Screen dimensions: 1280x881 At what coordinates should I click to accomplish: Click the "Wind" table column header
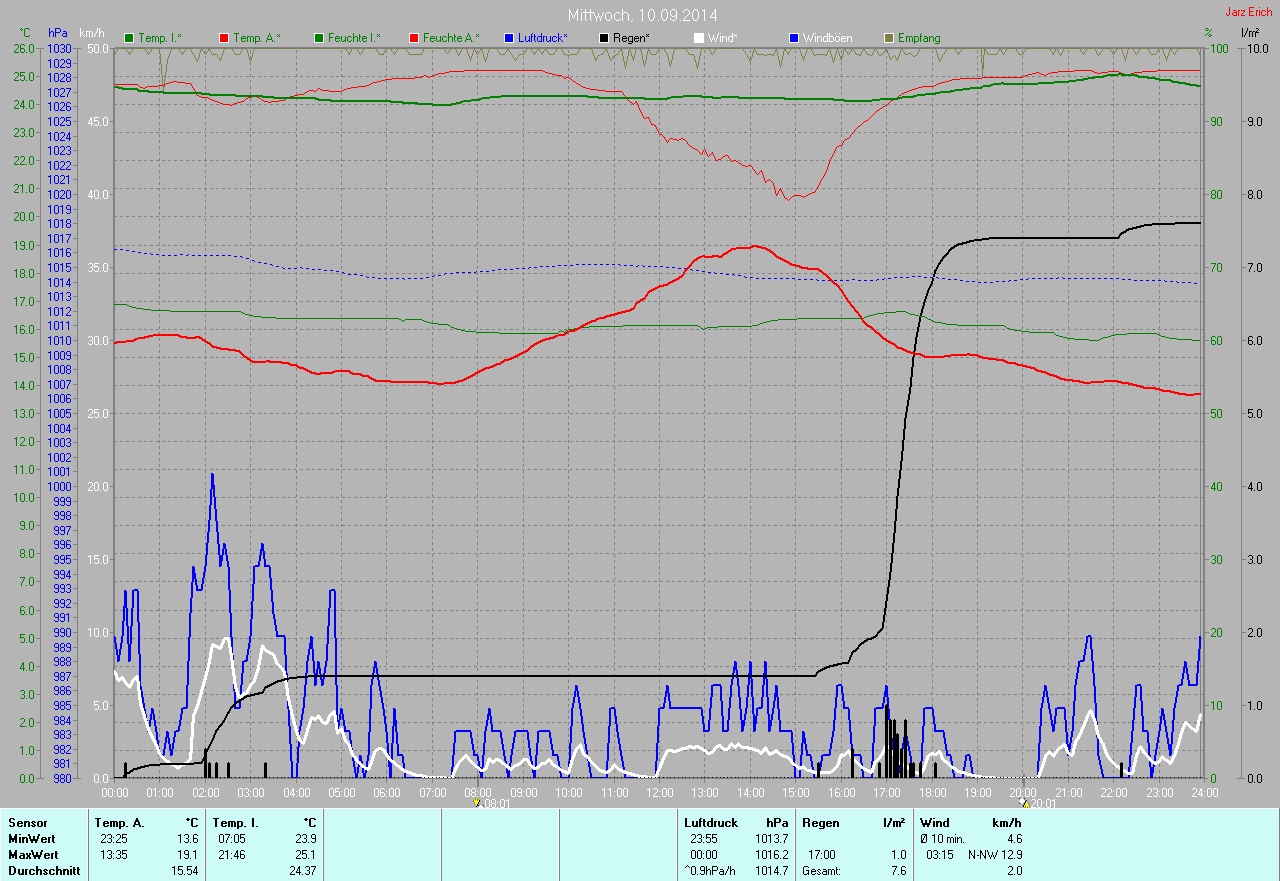click(x=934, y=823)
